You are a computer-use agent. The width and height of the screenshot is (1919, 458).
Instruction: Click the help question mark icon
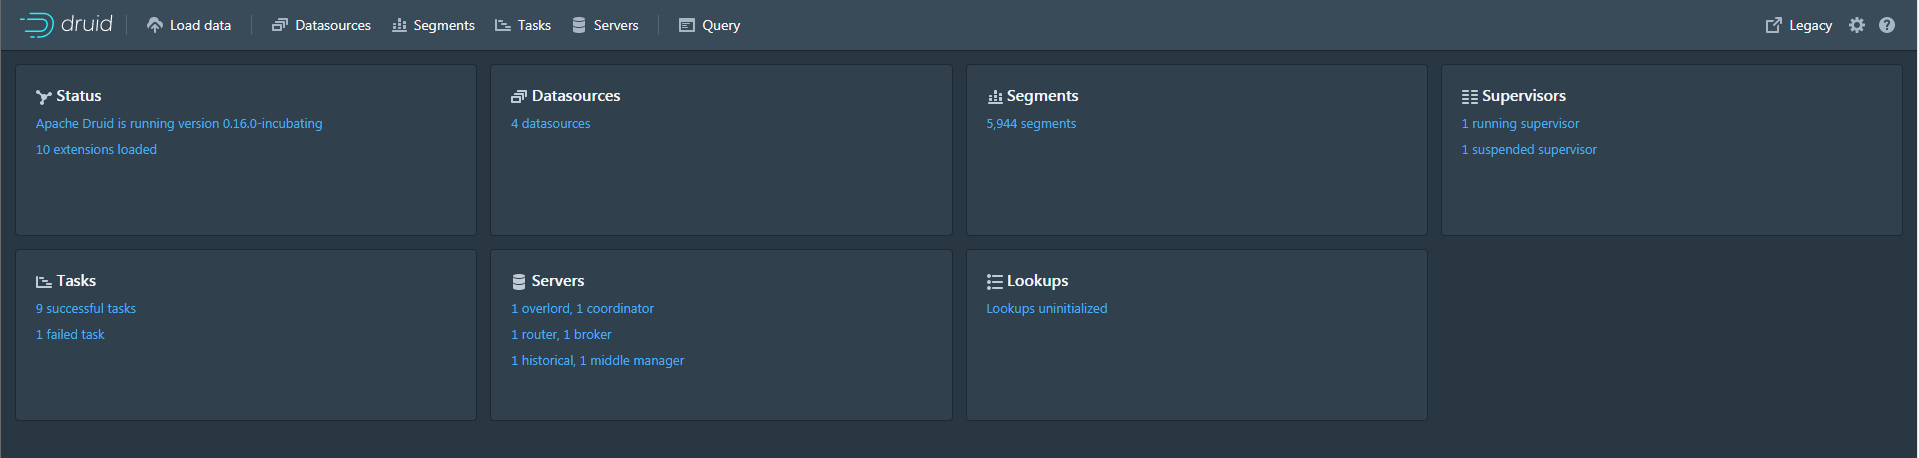pos(1887,25)
